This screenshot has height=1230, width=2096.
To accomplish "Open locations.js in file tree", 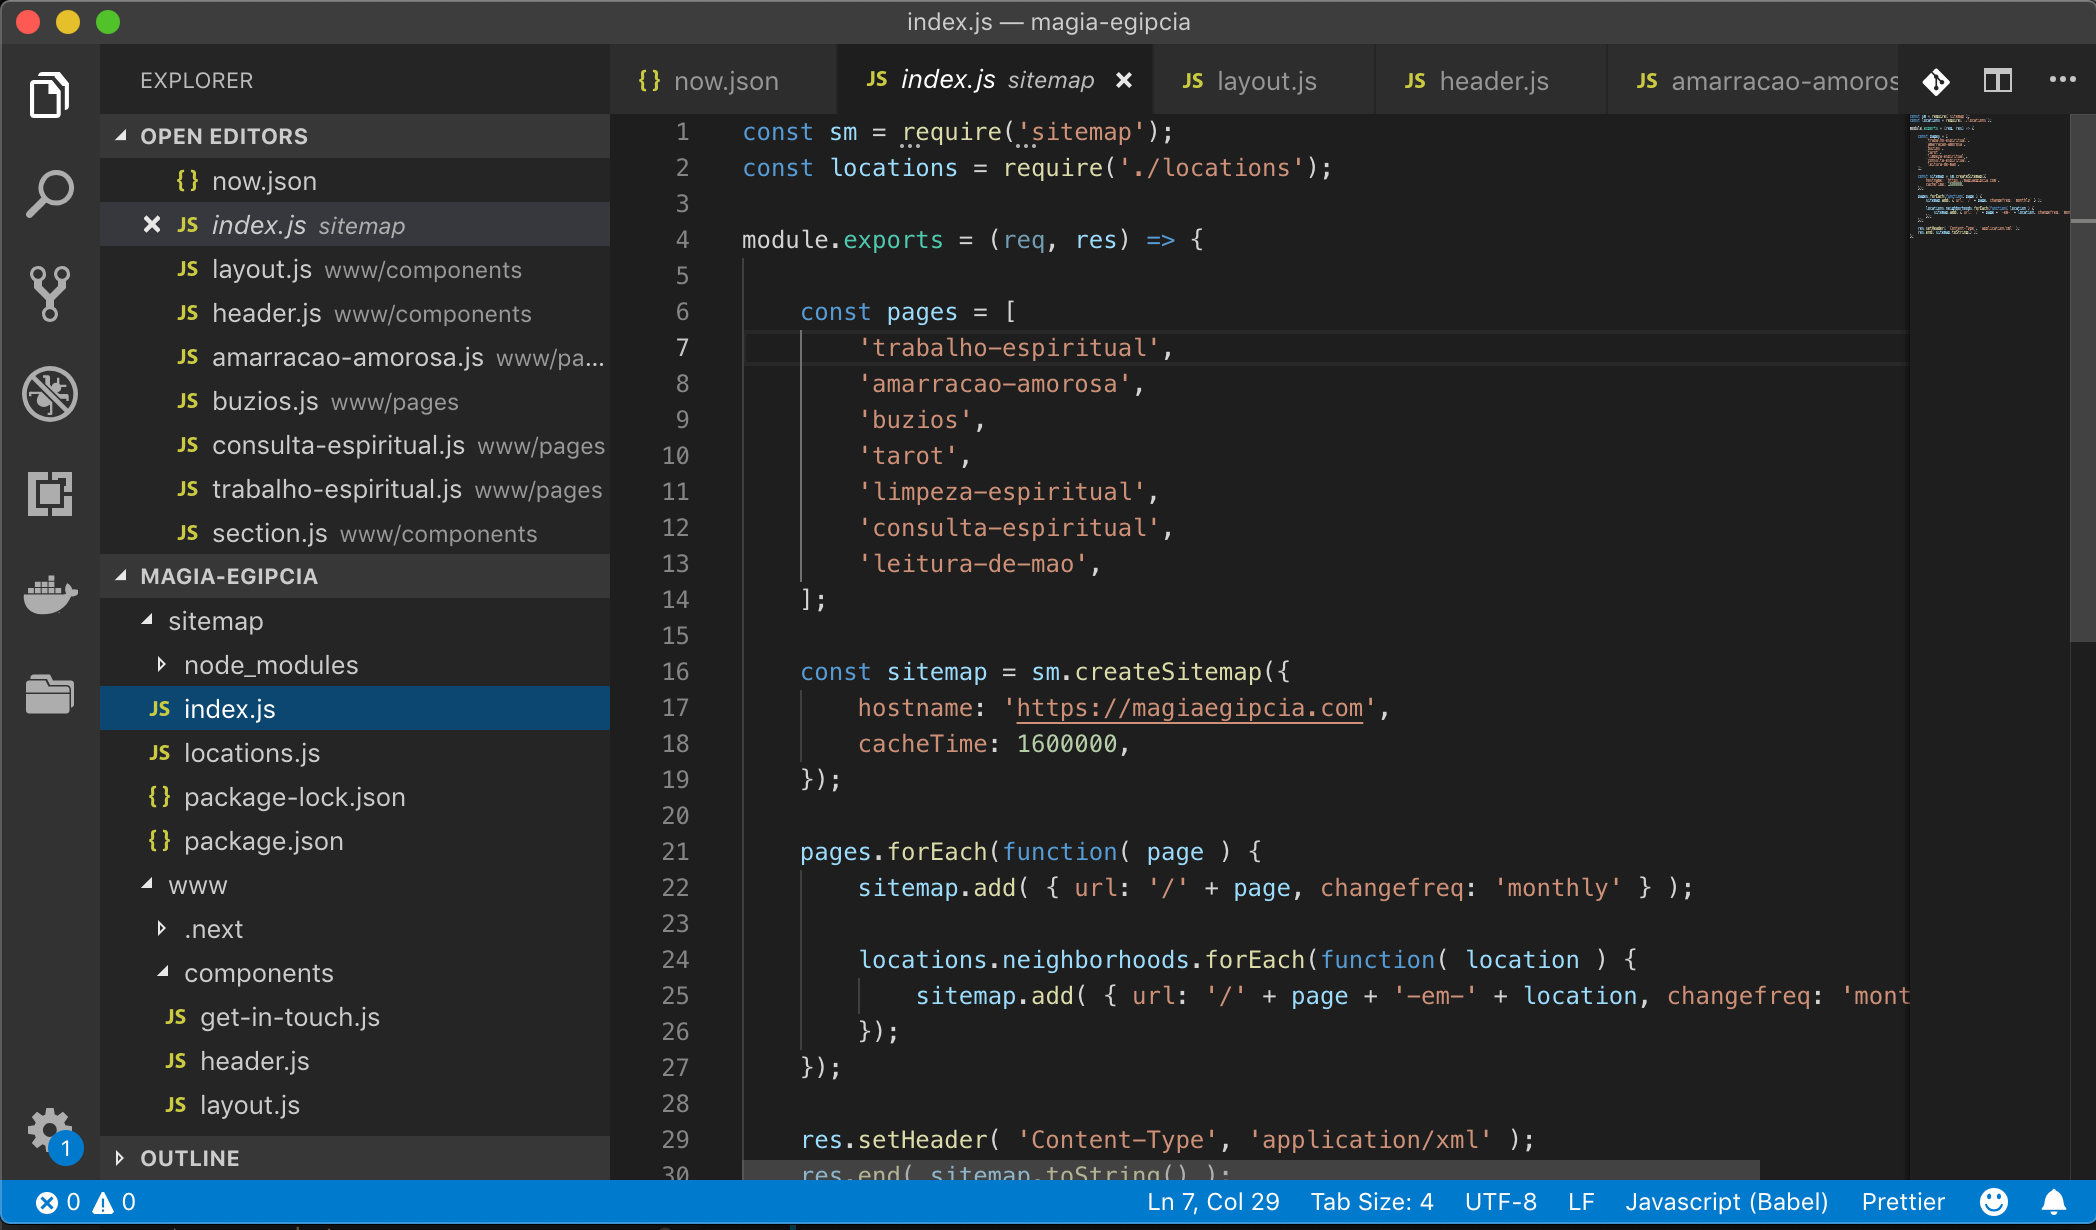I will [x=355, y=753].
